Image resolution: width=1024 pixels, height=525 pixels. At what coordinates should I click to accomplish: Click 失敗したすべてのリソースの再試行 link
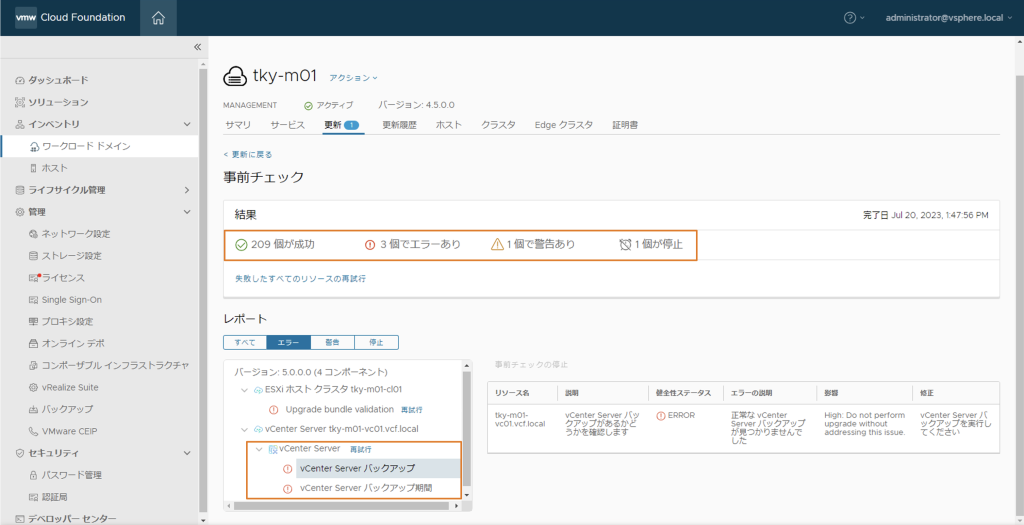(300, 279)
